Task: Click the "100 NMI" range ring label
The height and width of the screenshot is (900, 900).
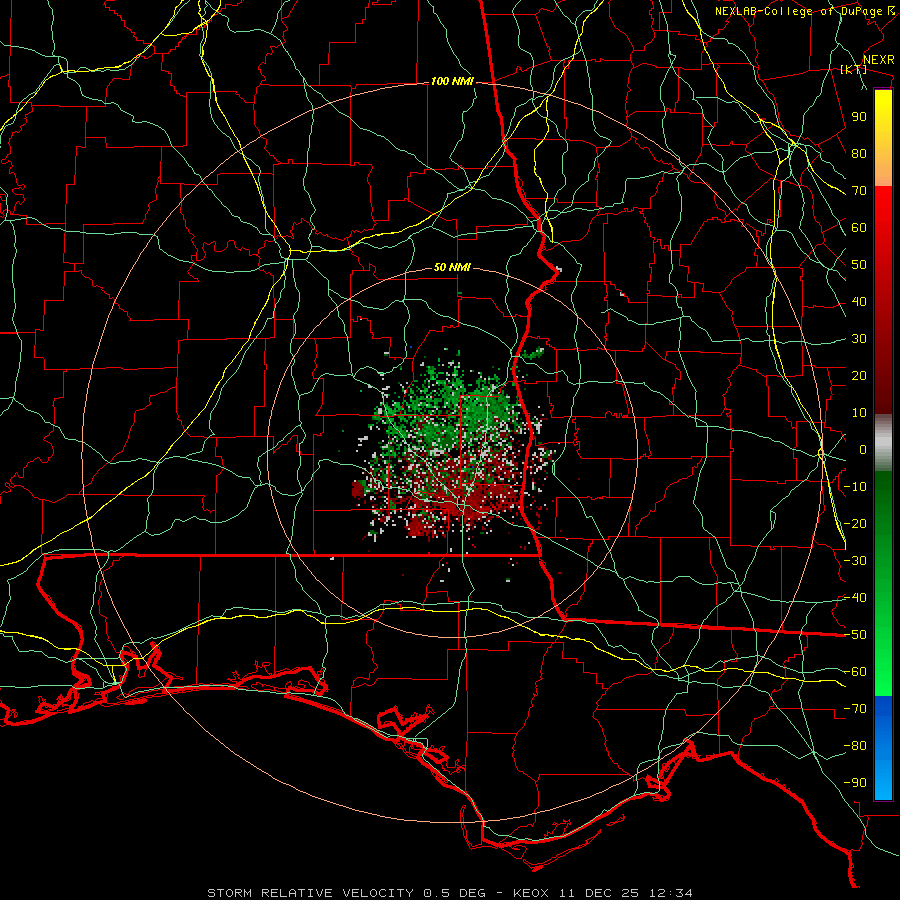Action: pos(452,82)
